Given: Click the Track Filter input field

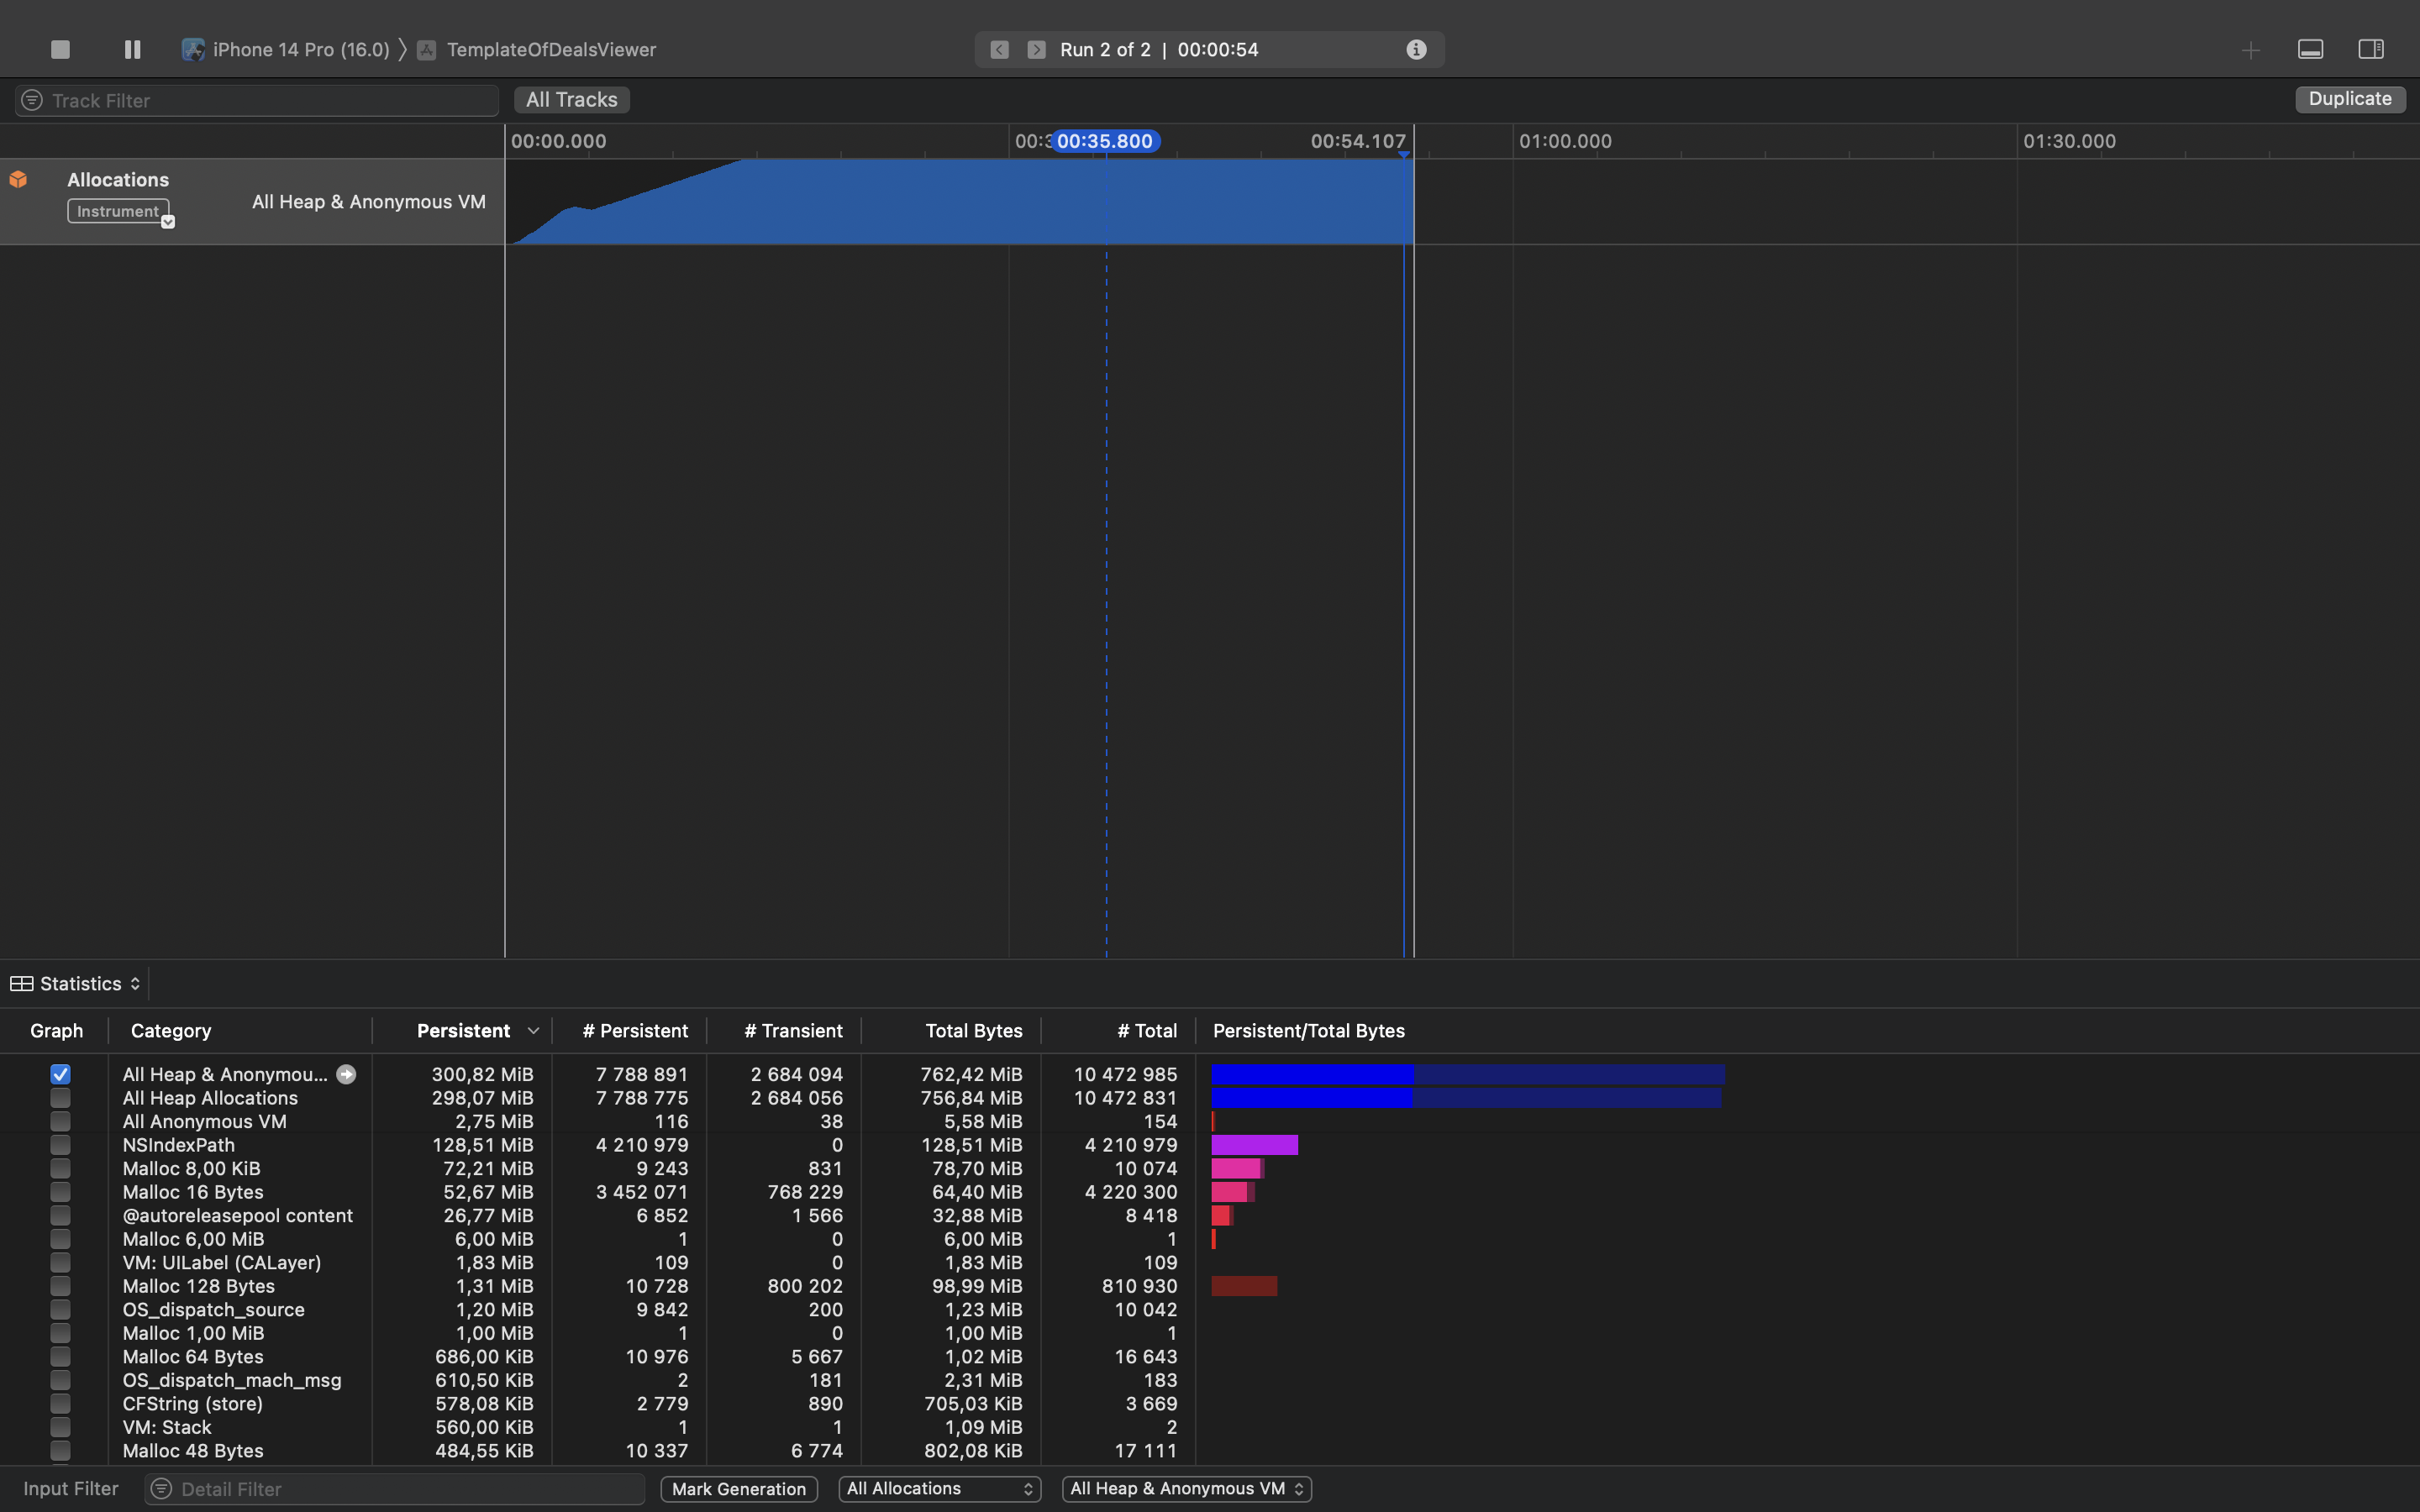Looking at the screenshot, I should coord(257,100).
